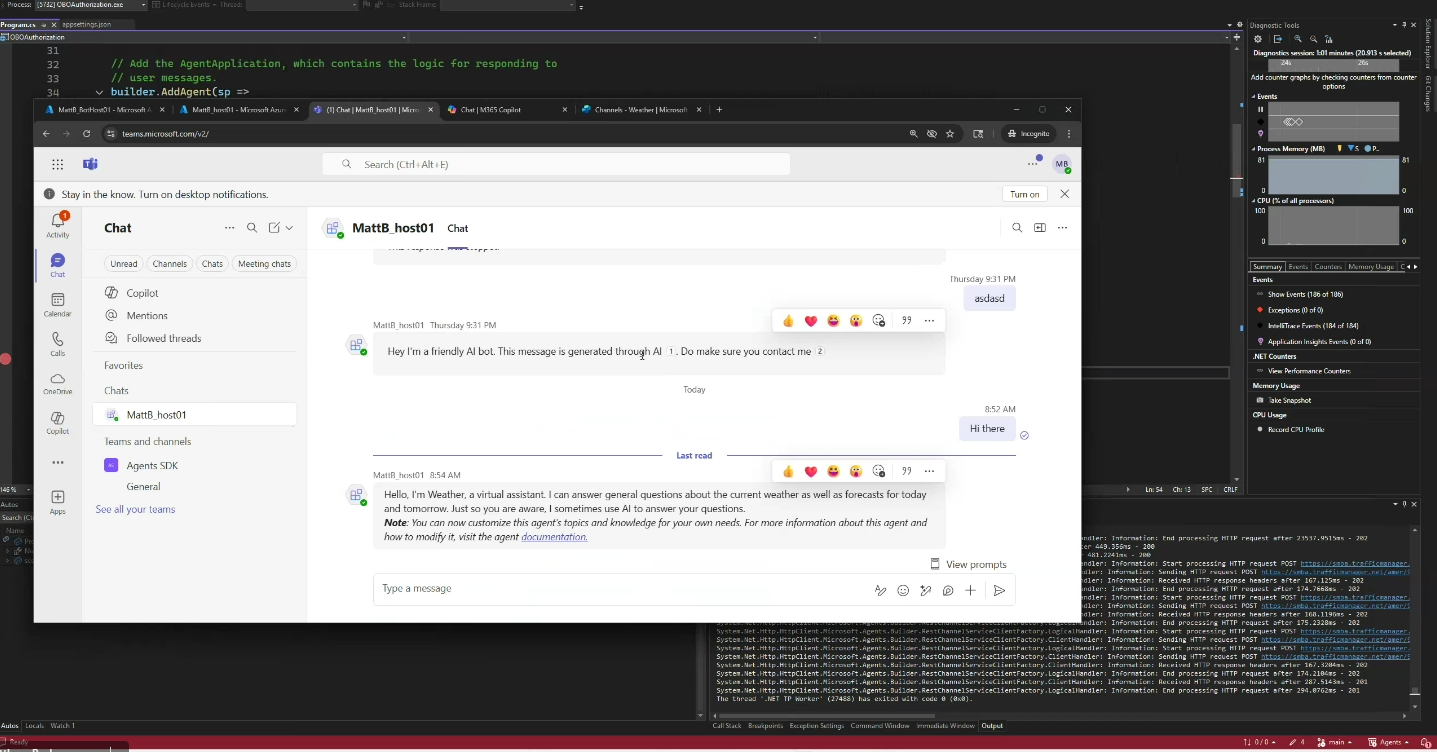Quote-reply to the Weather assistant message
This screenshot has width=1437, height=752.
pyautogui.click(x=907, y=471)
